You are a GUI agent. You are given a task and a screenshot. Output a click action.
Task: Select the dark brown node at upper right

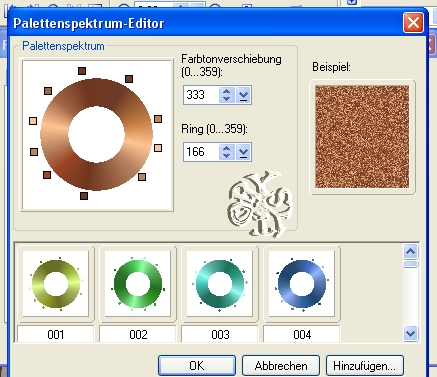click(129, 79)
